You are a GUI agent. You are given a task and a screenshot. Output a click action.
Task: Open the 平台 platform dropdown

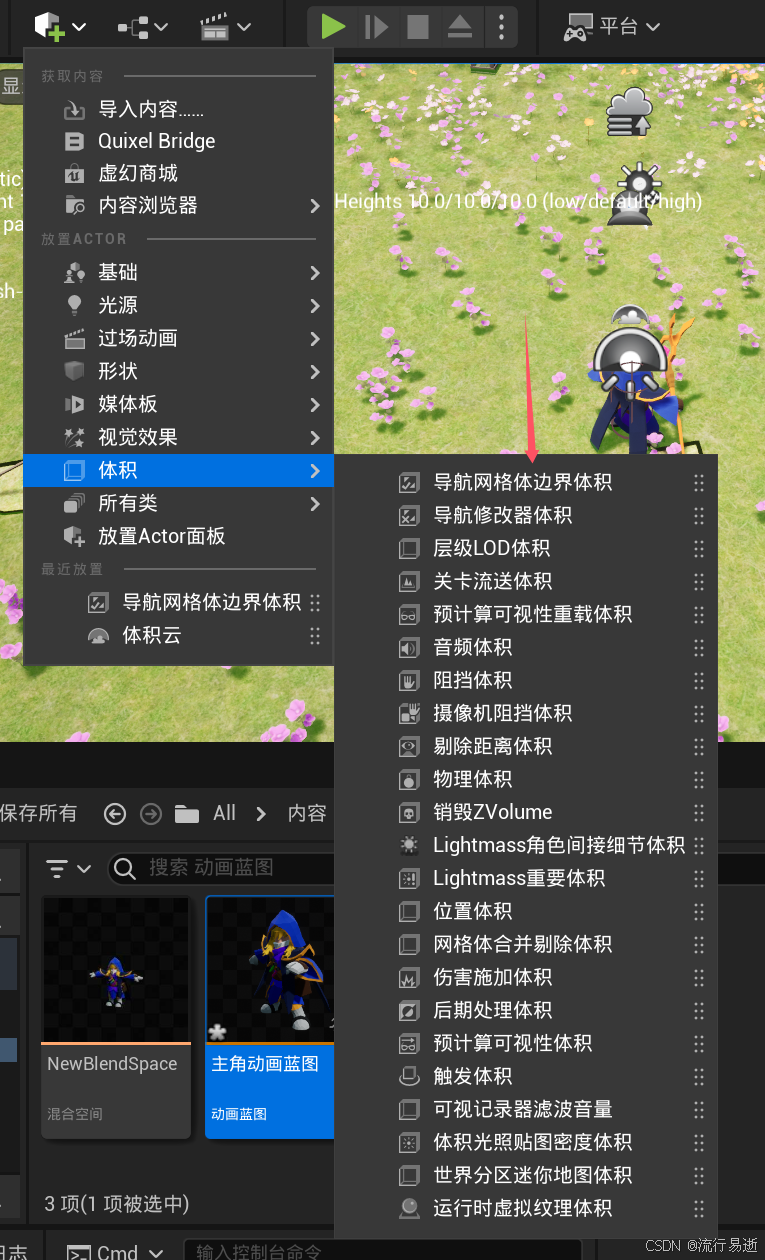click(x=612, y=26)
